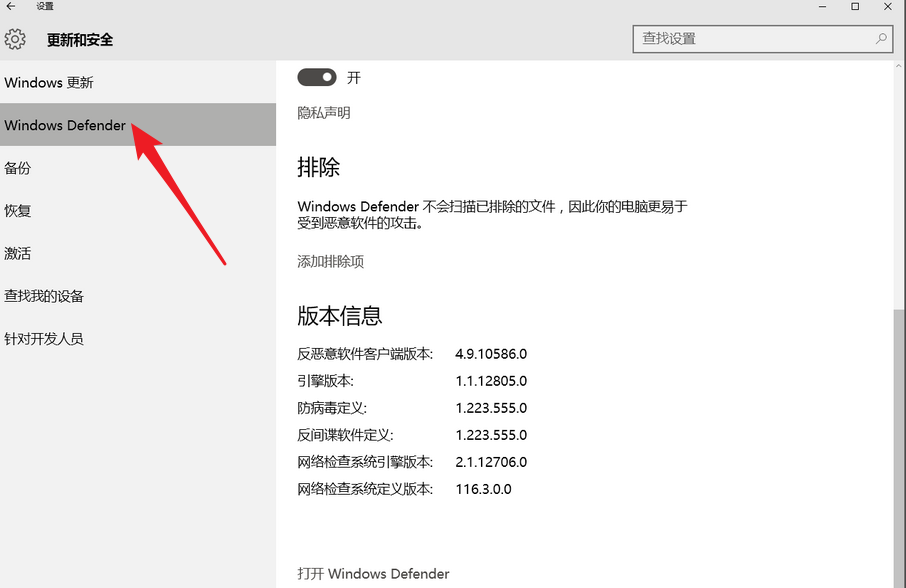Click value 116.3.0.0
This screenshot has height=588, width=906.
(x=484, y=489)
